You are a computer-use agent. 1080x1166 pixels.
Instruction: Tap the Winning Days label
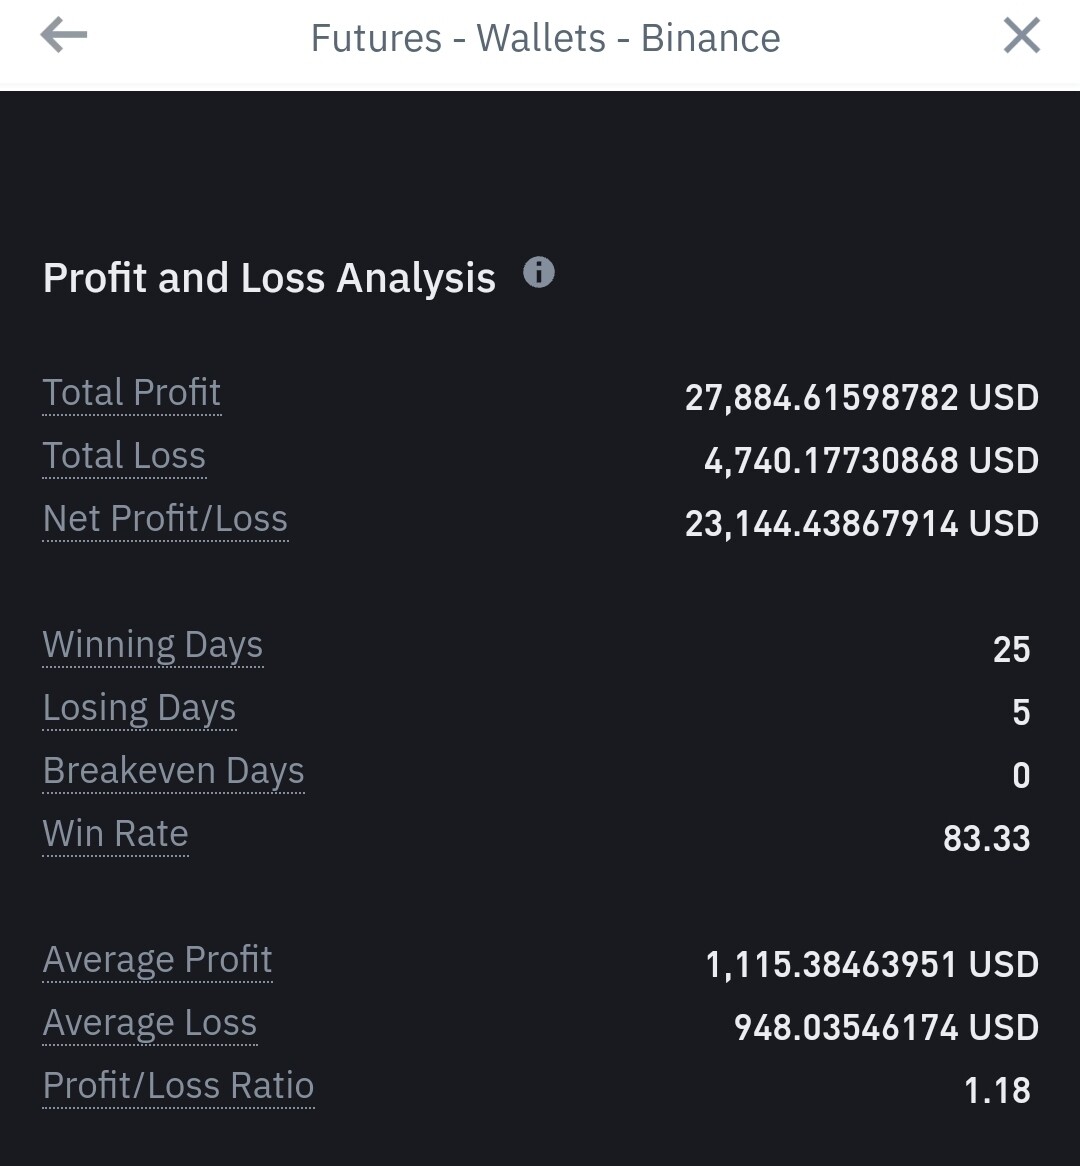[153, 645]
